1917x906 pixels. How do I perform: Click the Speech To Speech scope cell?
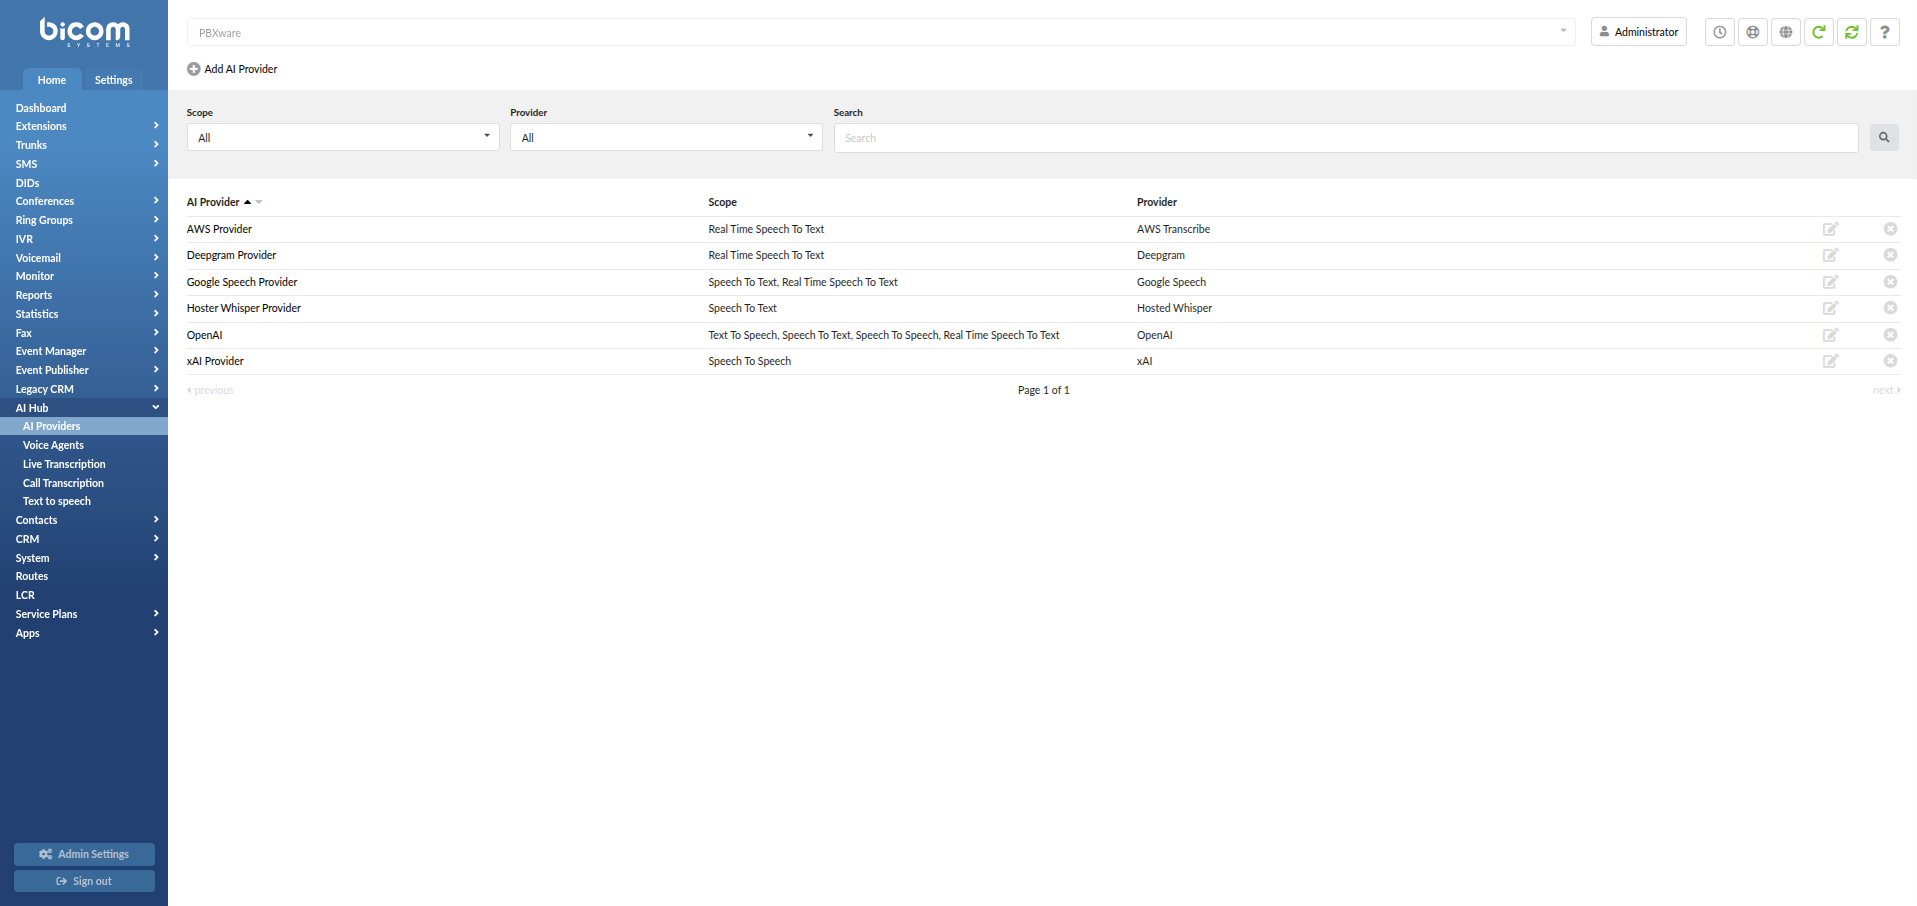pyautogui.click(x=749, y=361)
